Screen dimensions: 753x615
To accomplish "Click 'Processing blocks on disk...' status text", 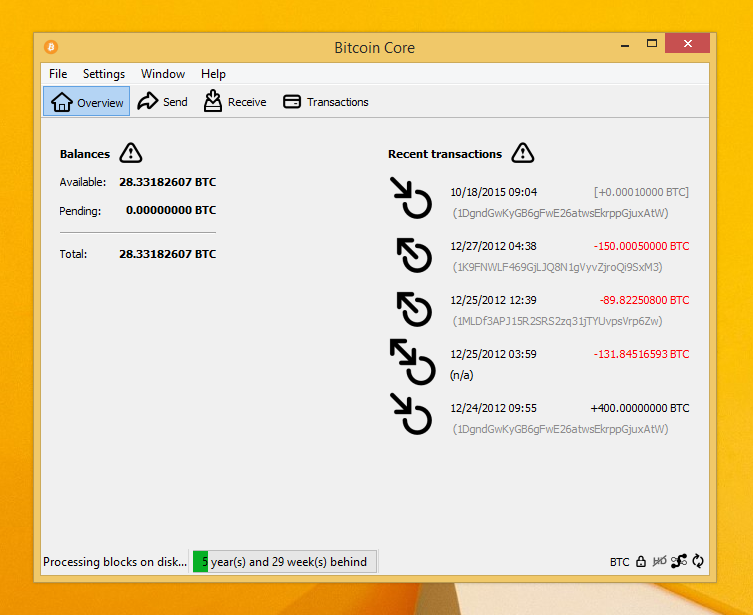I will tap(115, 562).
